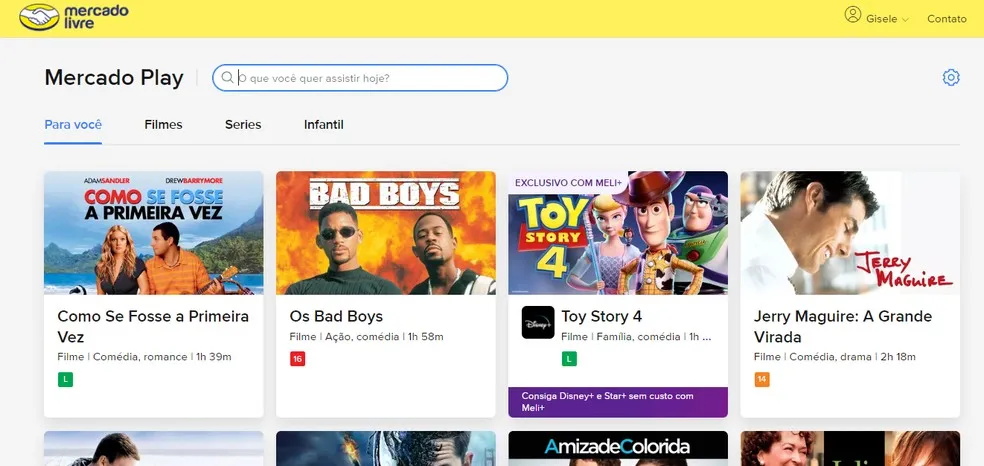984x466 pixels.
Task: Click 'Filme | Comédia, romance | 1h 39m' text
Action: click(144, 357)
